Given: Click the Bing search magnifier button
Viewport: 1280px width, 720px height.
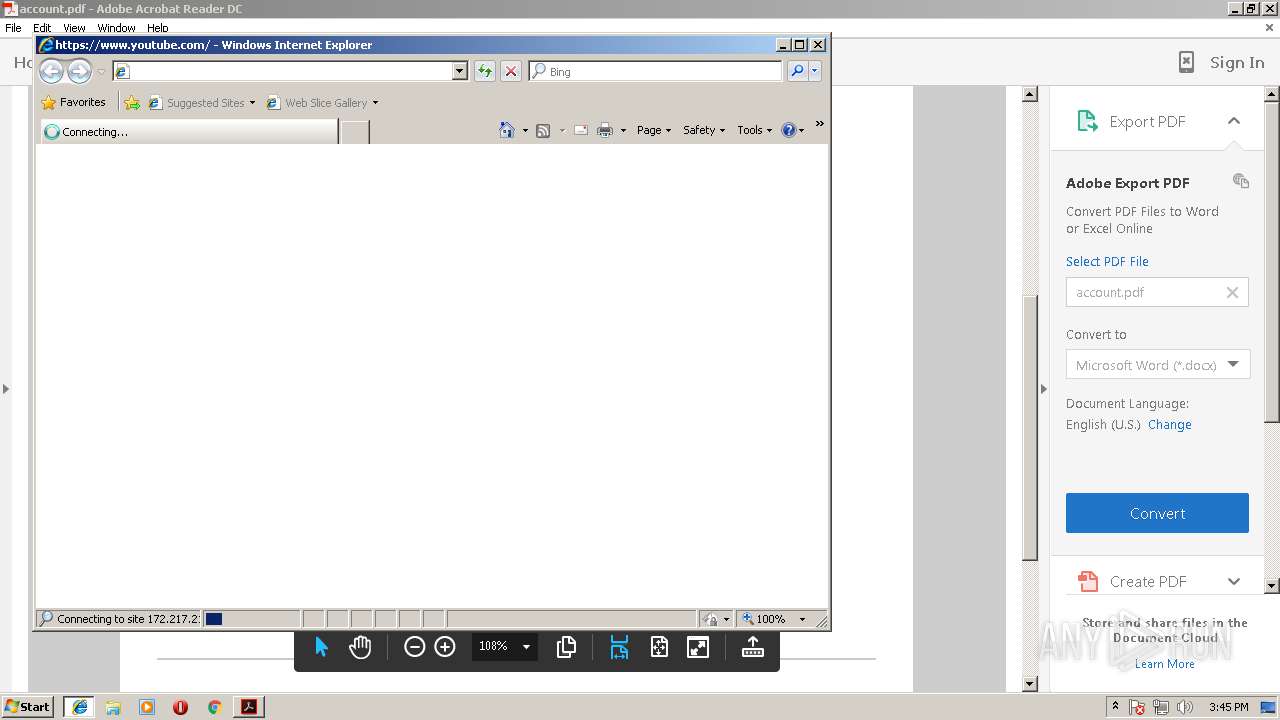Looking at the screenshot, I should tap(797, 71).
